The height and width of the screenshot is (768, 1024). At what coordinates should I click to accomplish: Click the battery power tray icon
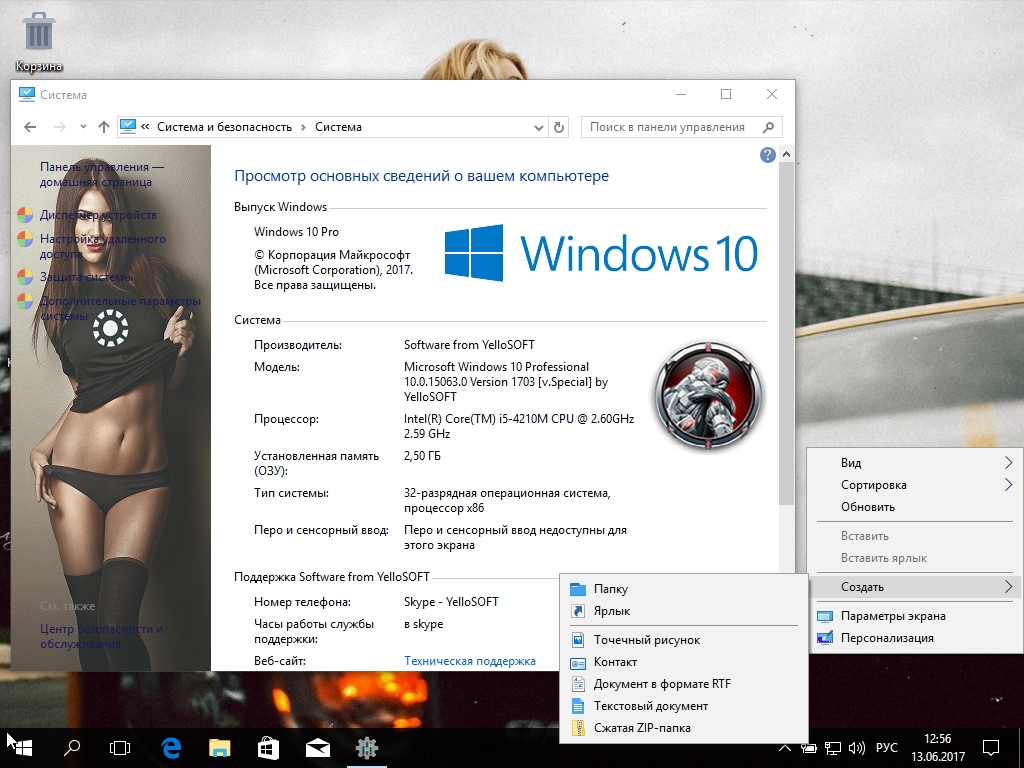pos(809,748)
